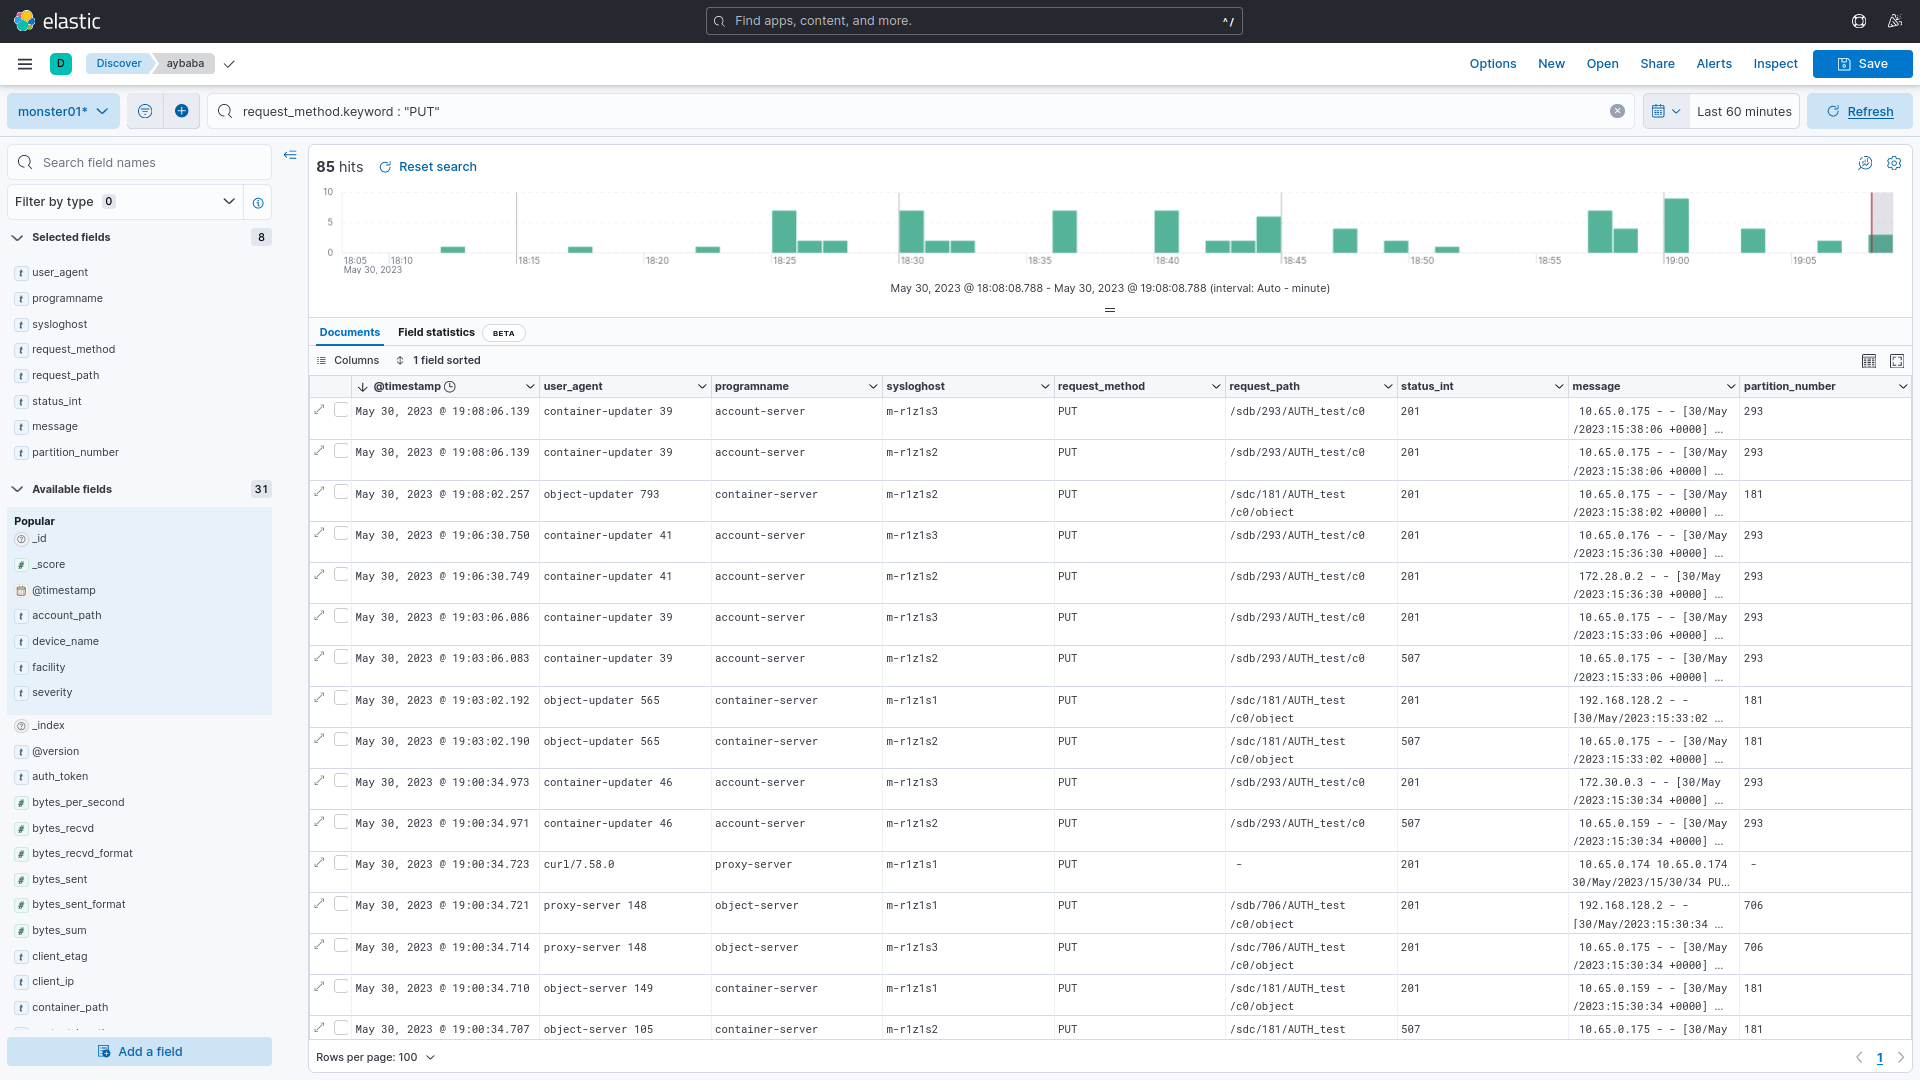
Task: Select checkbox for third document row
Action: coord(341,493)
